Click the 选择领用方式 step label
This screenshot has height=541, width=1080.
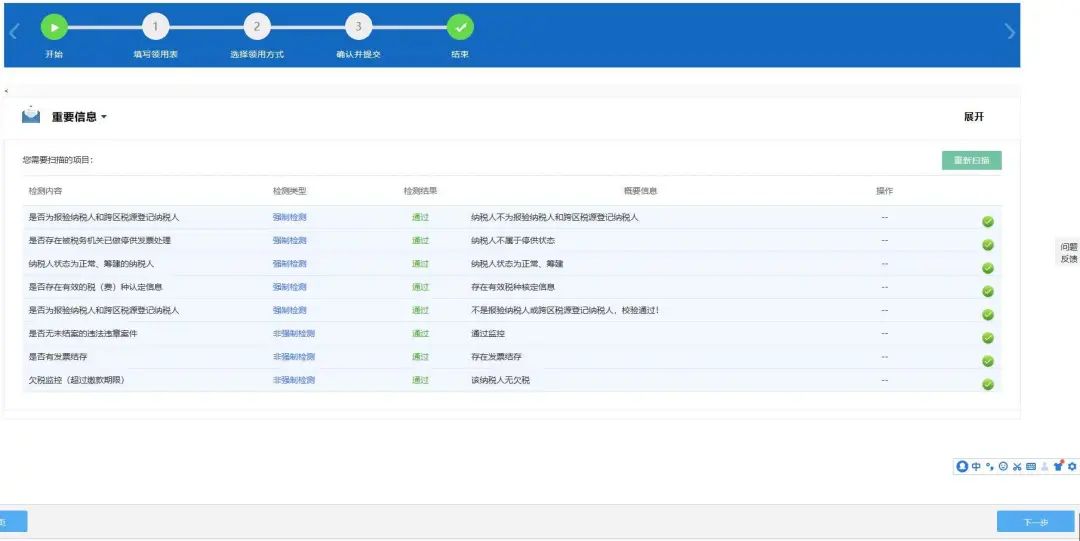(257, 54)
